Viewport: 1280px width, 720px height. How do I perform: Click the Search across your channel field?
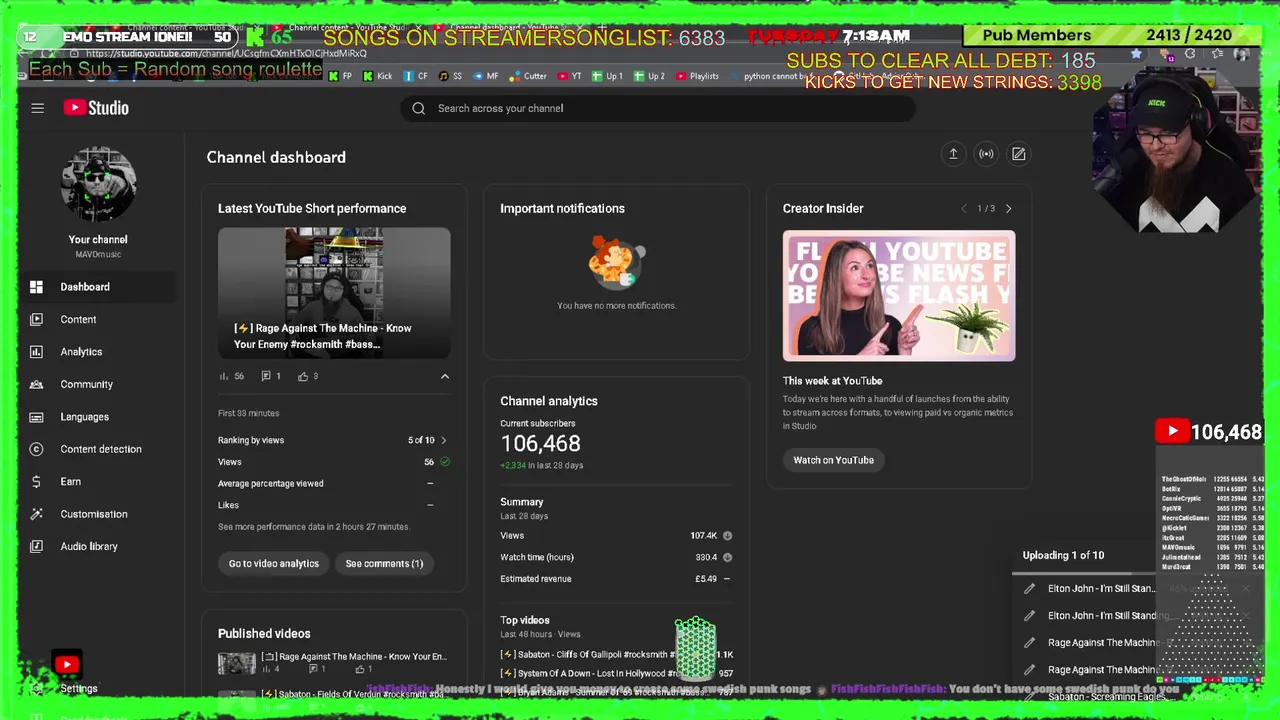click(658, 108)
